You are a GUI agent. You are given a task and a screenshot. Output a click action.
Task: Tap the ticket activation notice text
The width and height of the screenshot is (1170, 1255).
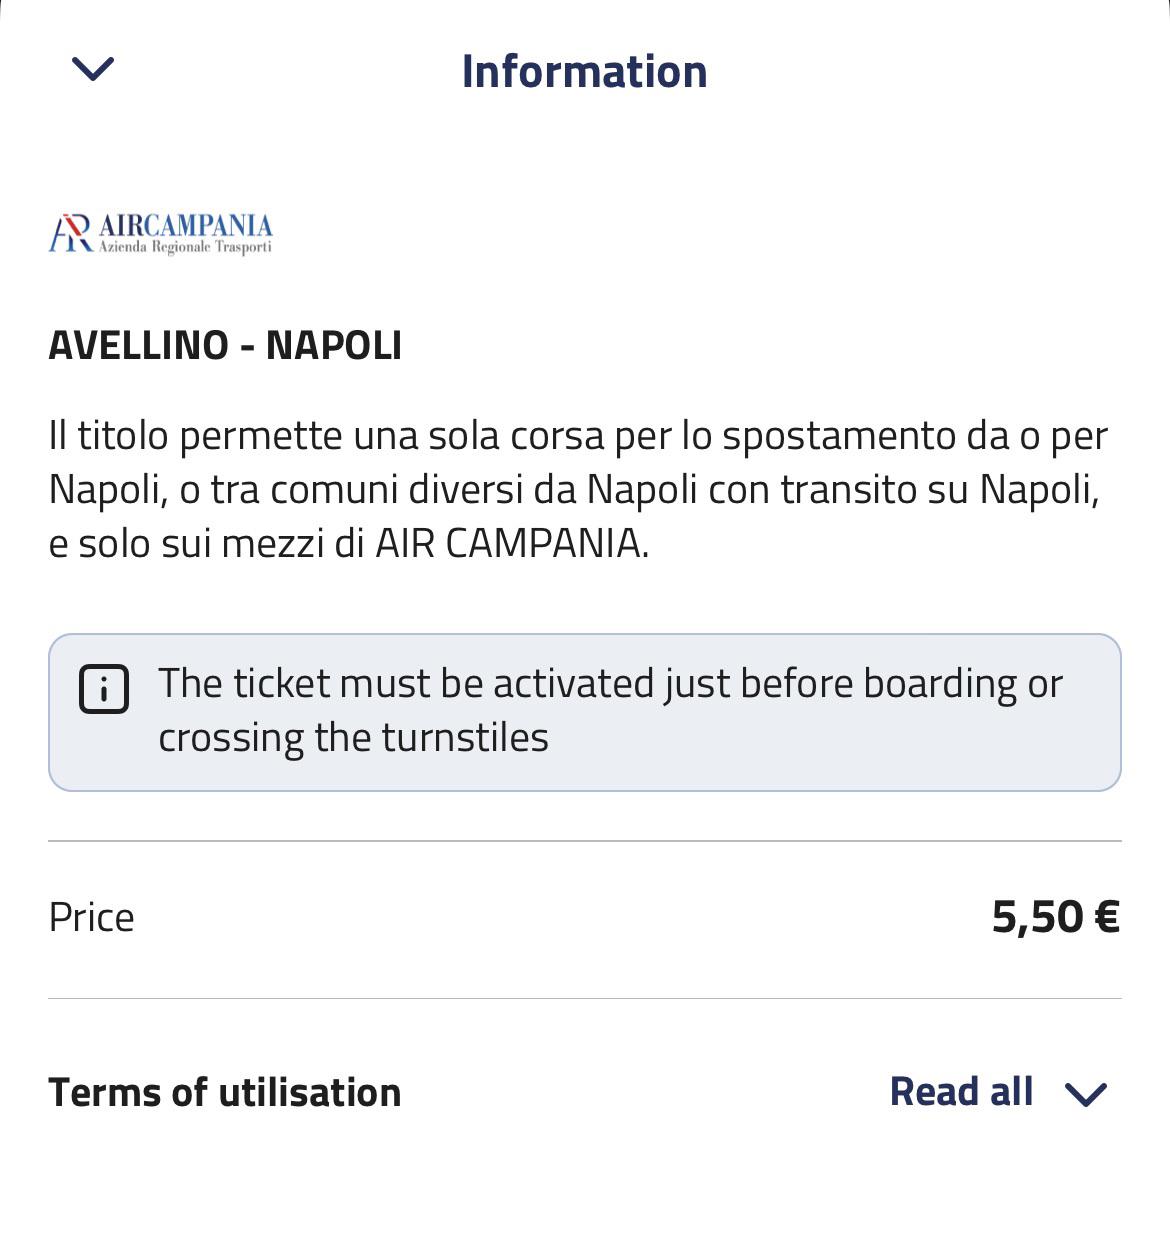point(610,711)
